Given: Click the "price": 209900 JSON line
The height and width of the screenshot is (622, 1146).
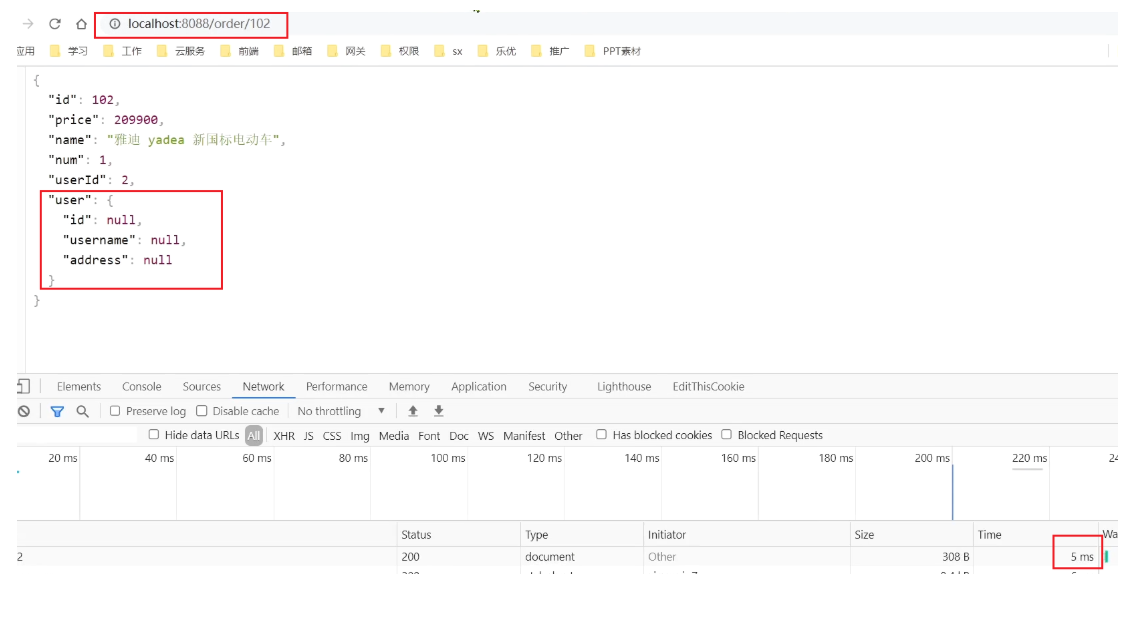Looking at the screenshot, I should pyautogui.click(x=106, y=119).
